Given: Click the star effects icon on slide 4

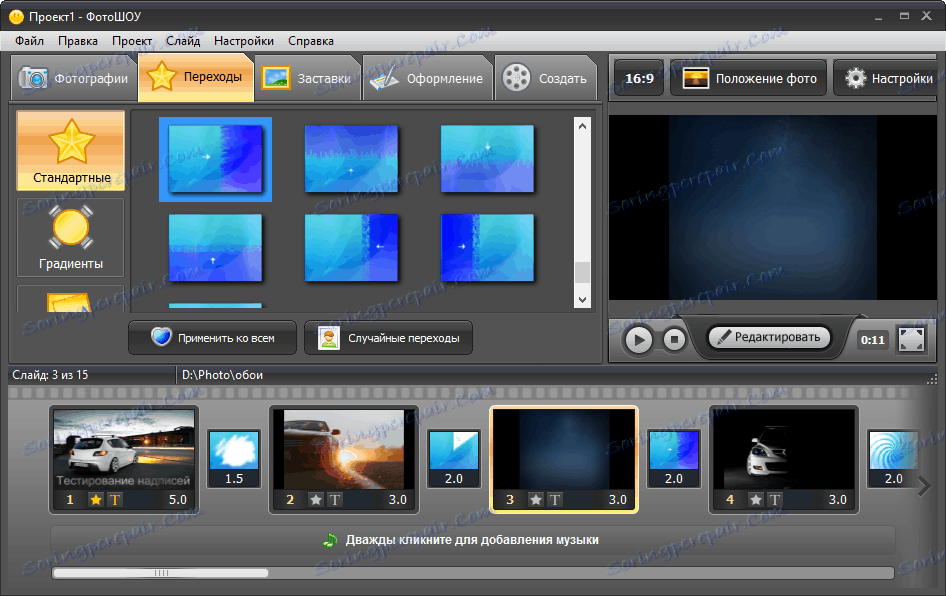Looking at the screenshot, I should pos(756,499).
